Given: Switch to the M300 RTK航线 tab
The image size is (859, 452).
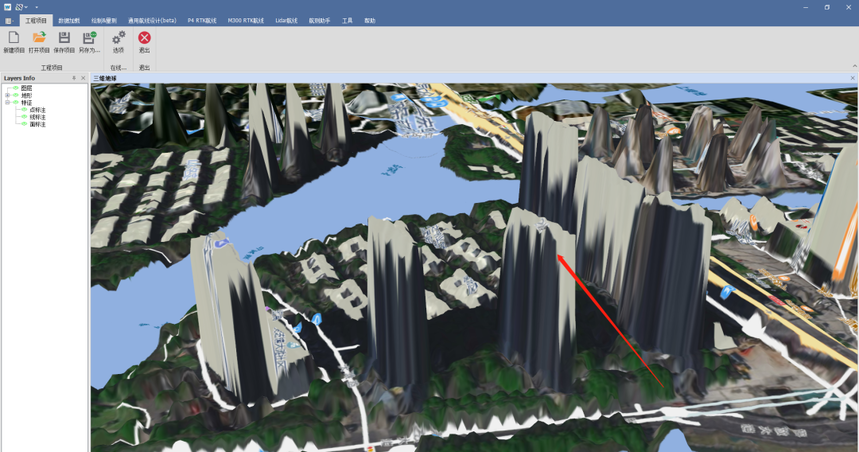Looking at the screenshot, I should [246, 21].
